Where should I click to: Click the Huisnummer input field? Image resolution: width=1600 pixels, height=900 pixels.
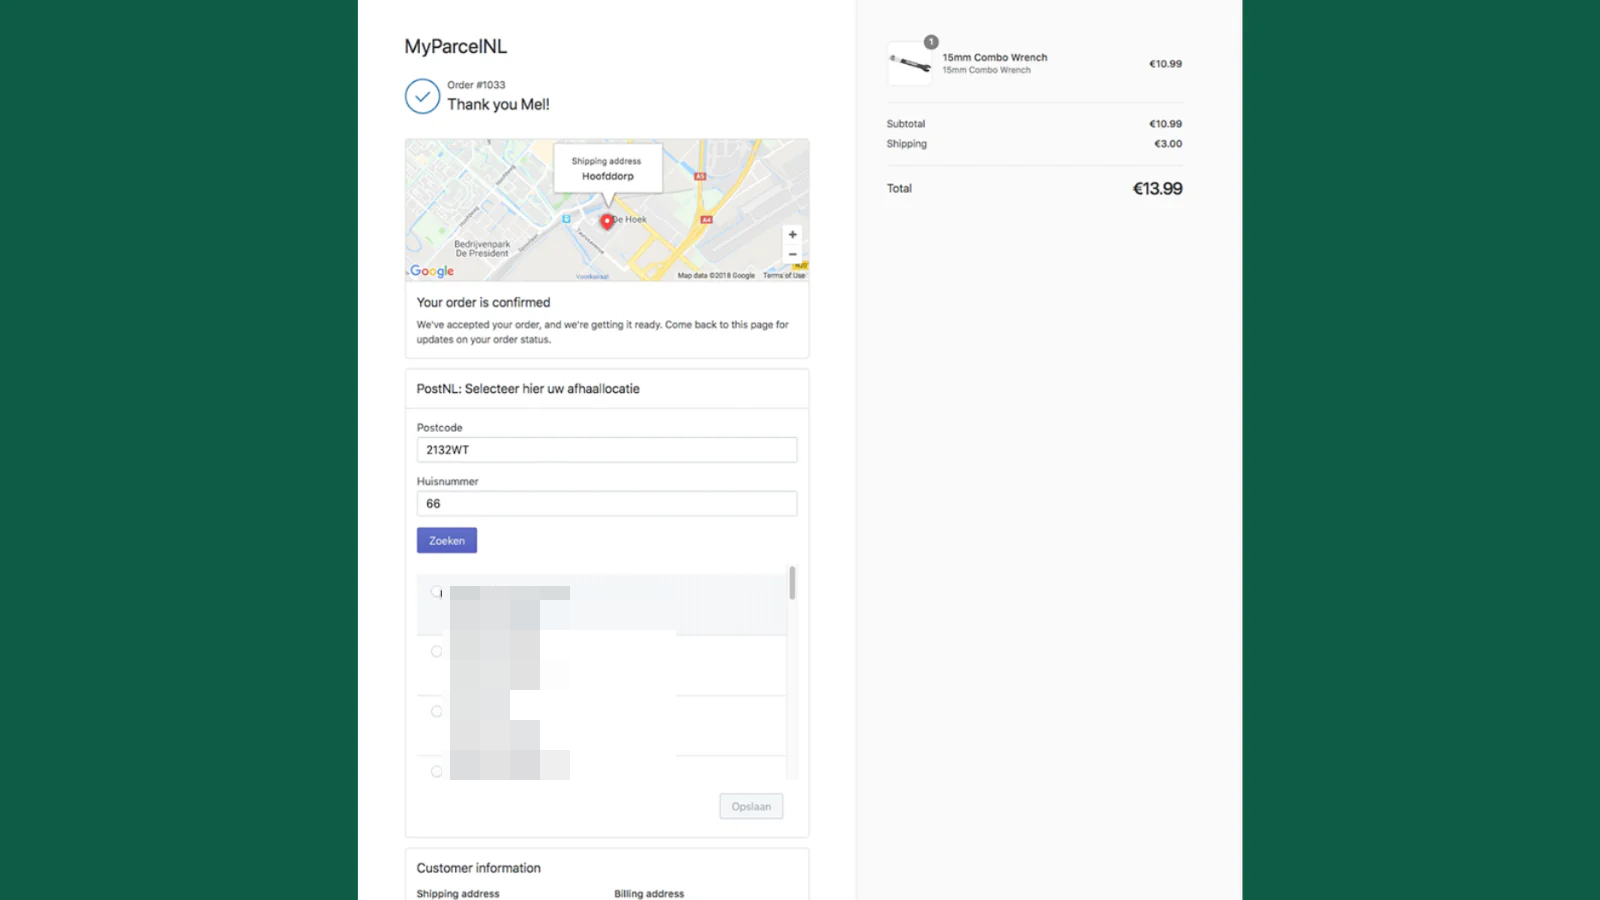point(606,503)
